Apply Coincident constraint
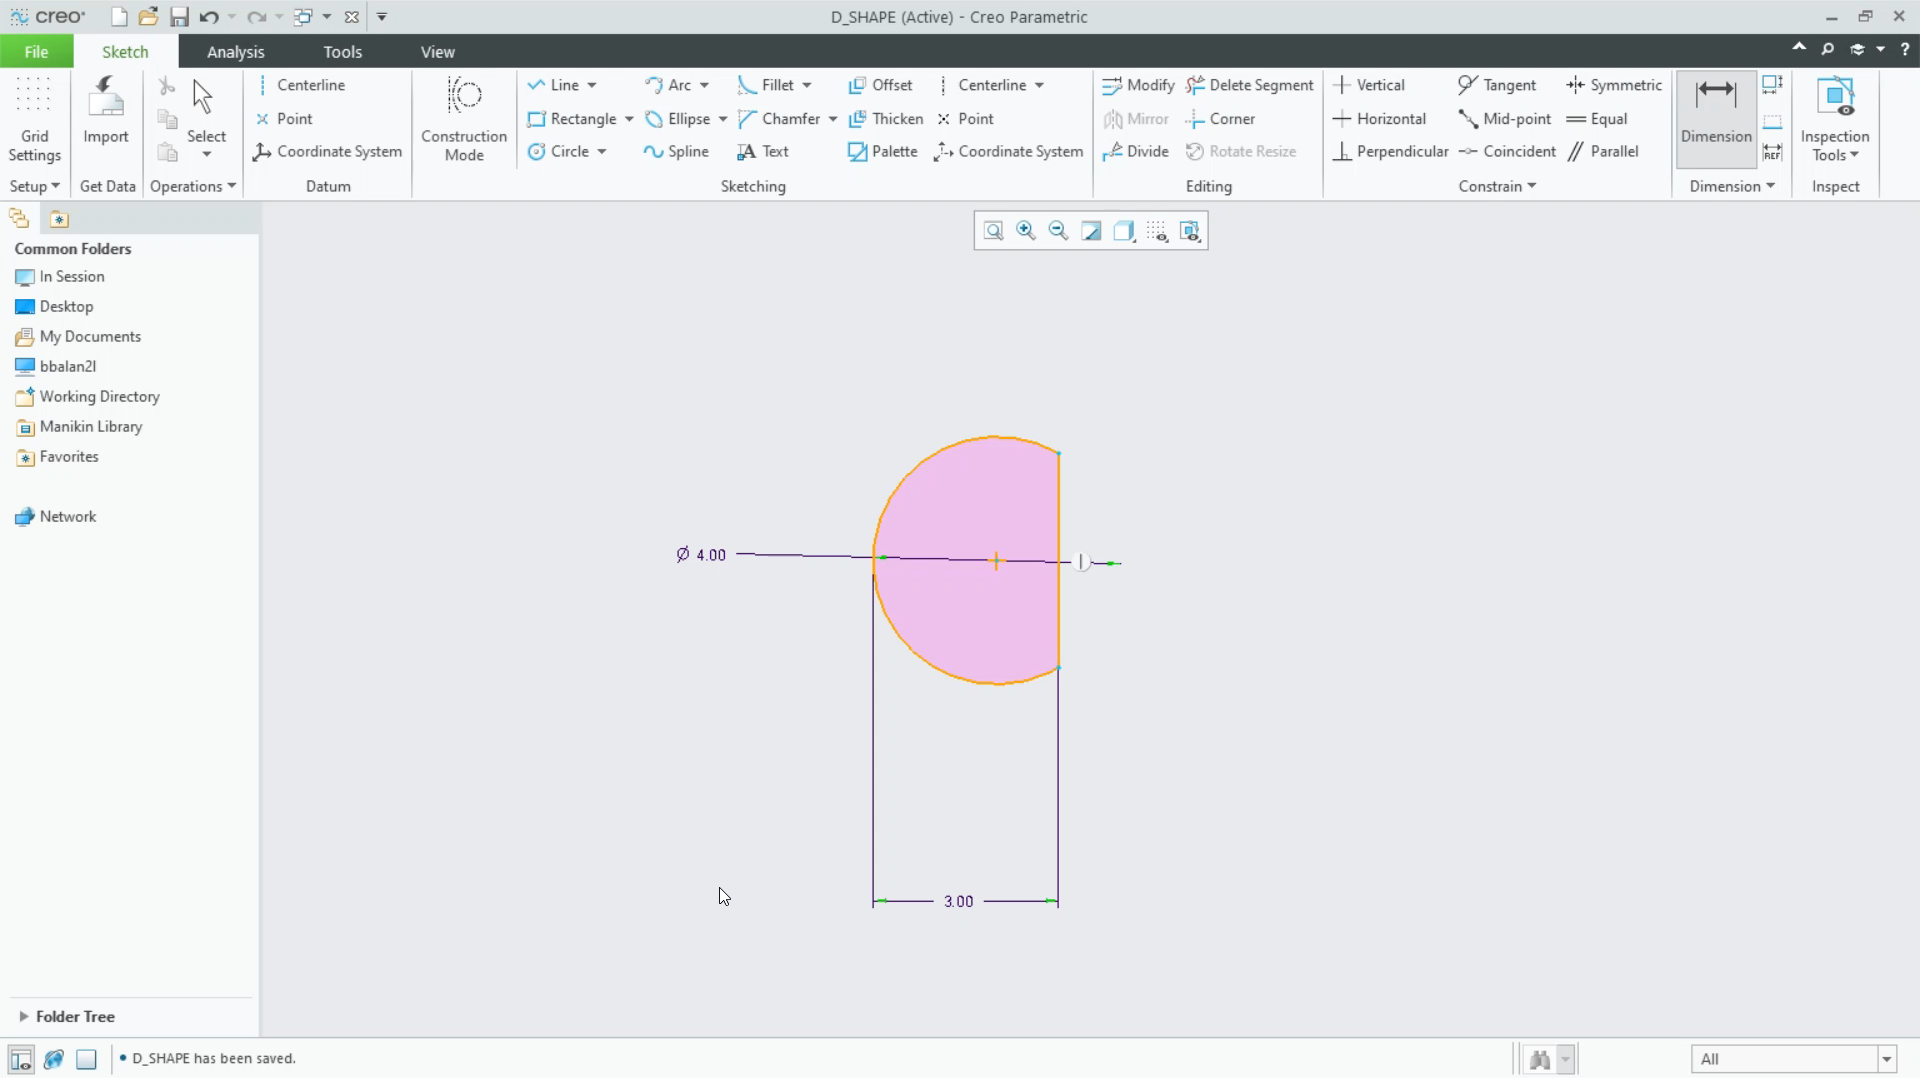The width and height of the screenshot is (1920, 1078). (x=1507, y=151)
